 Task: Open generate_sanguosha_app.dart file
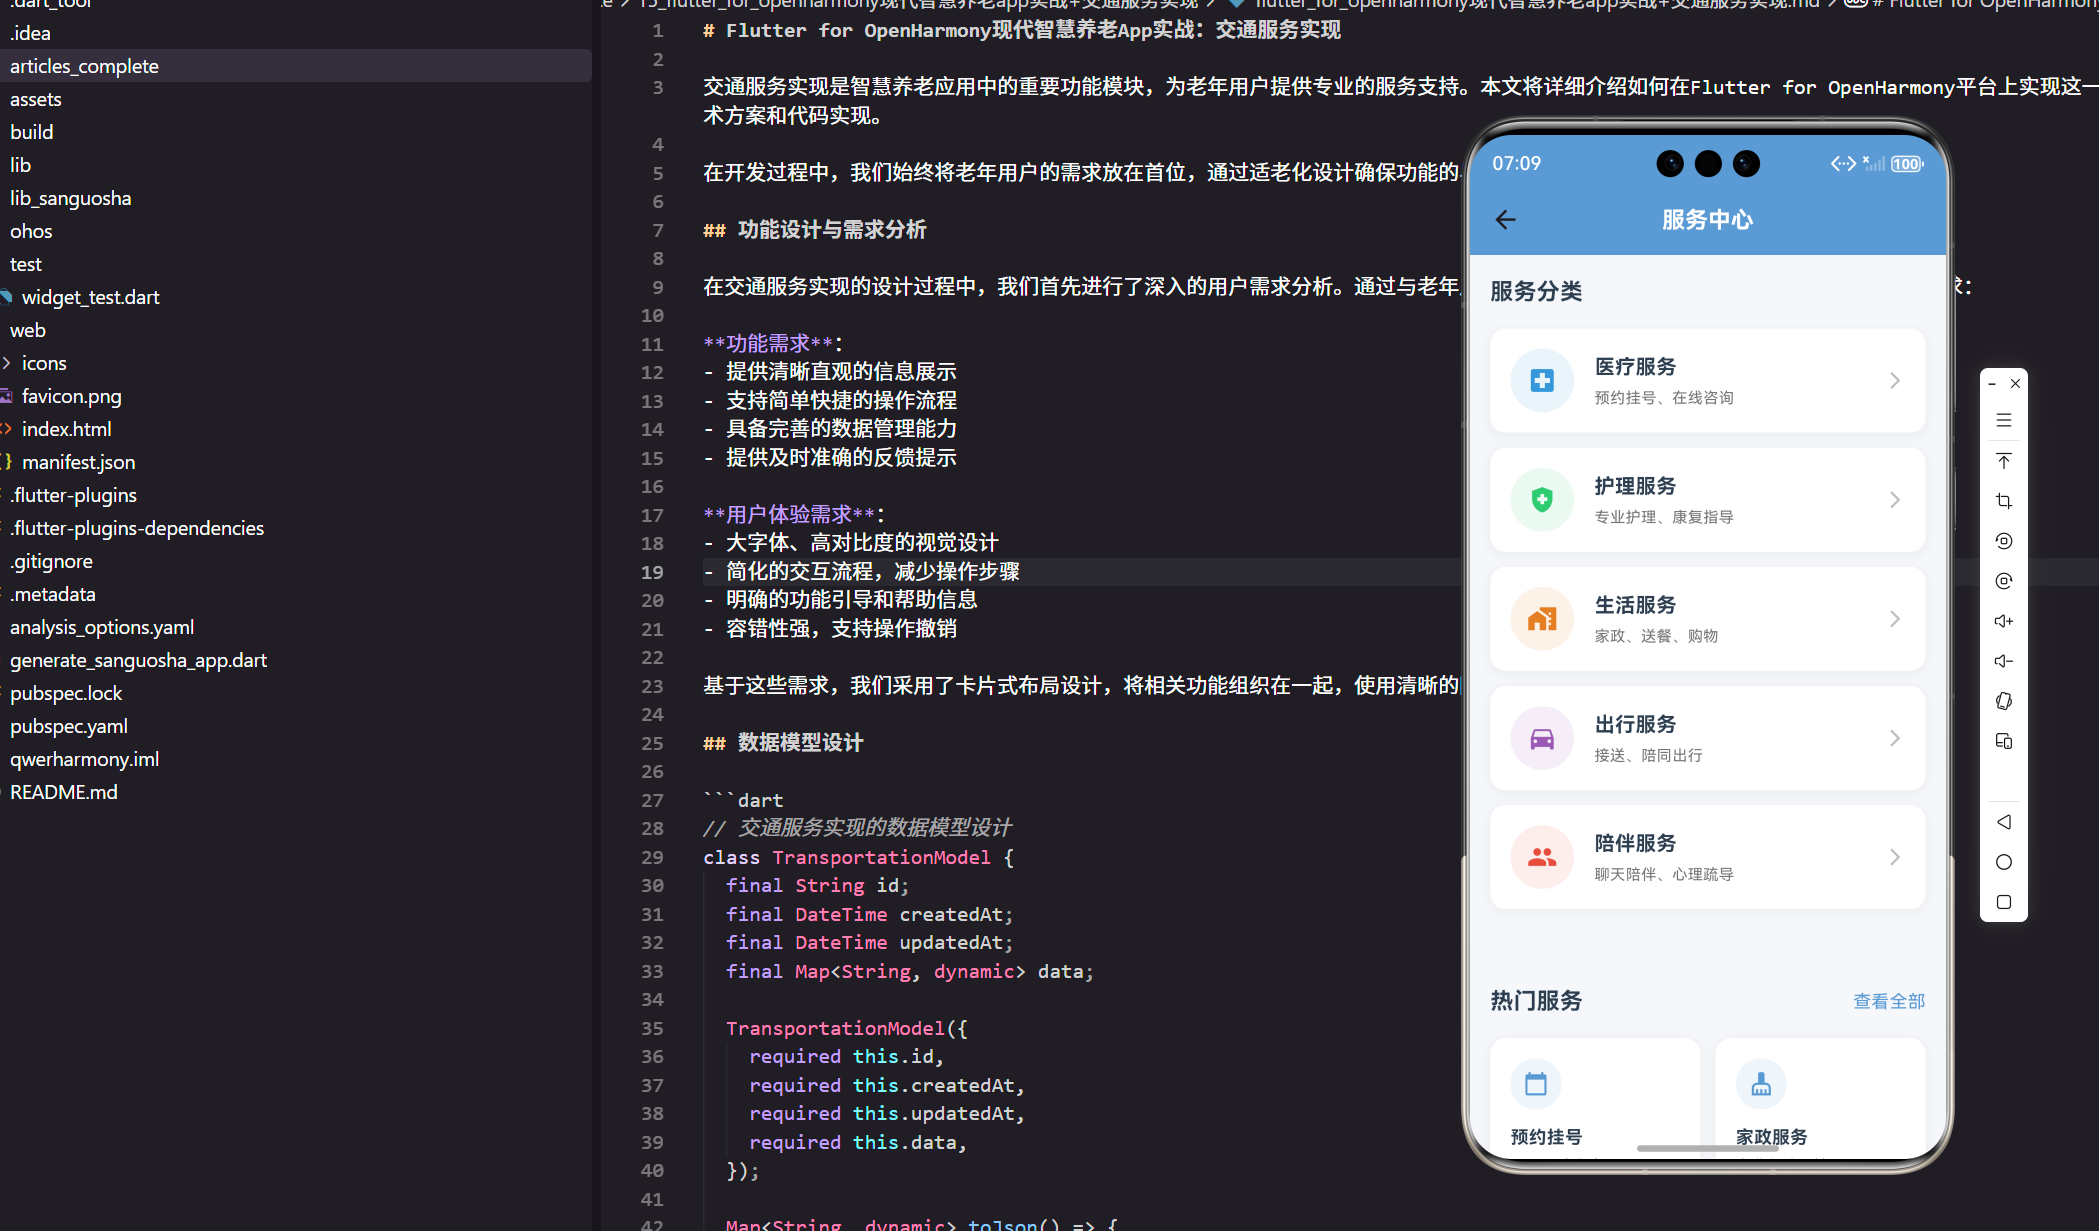(296, 660)
